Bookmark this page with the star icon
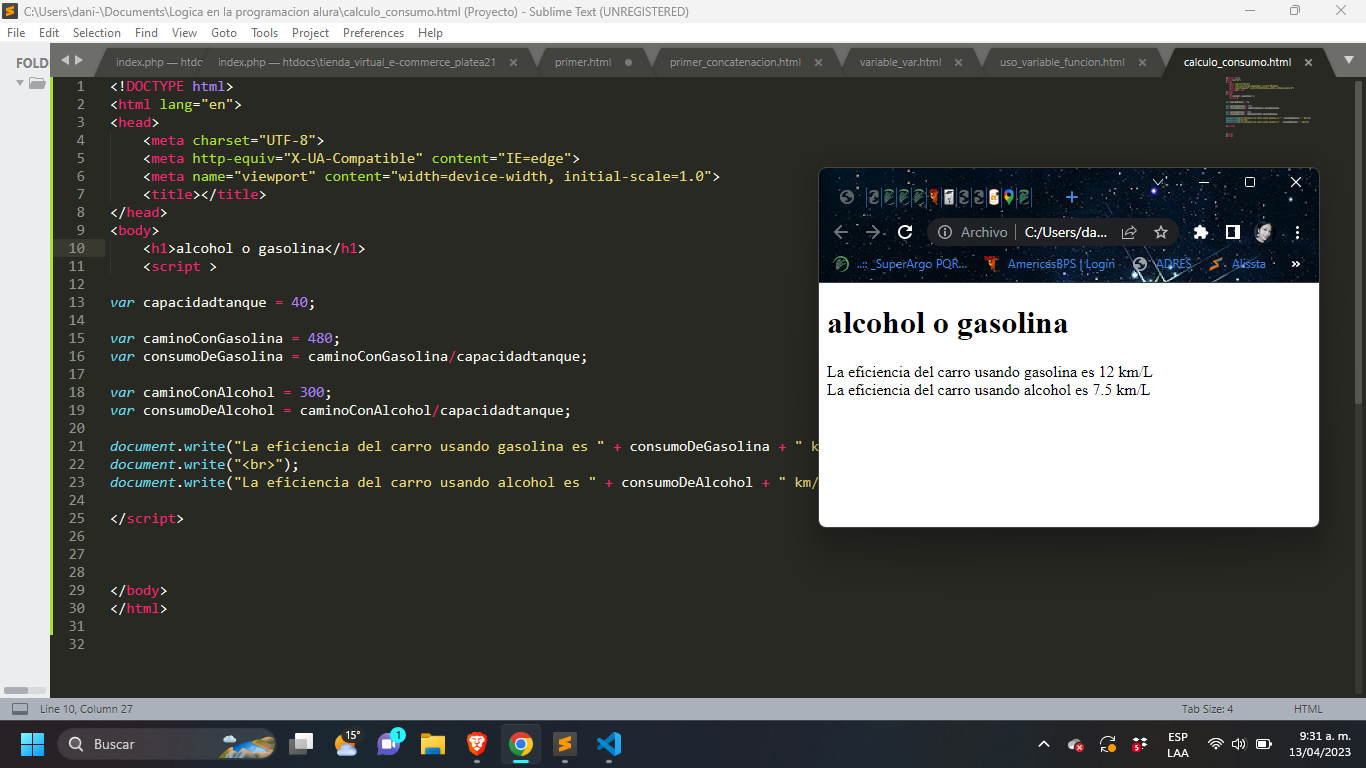This screenshot has width=1366, height=768. (x=1161, y=232)
